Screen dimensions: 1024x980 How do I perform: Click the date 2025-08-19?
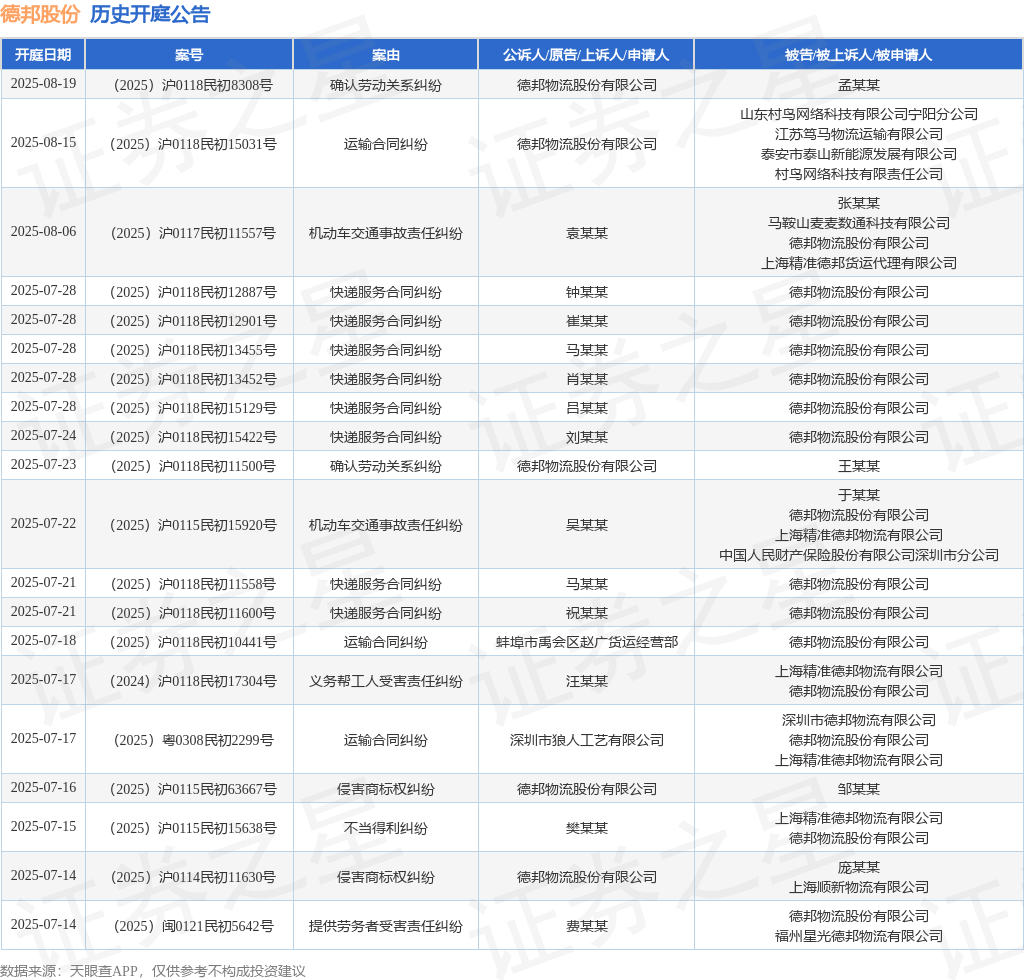click(43, 84)
